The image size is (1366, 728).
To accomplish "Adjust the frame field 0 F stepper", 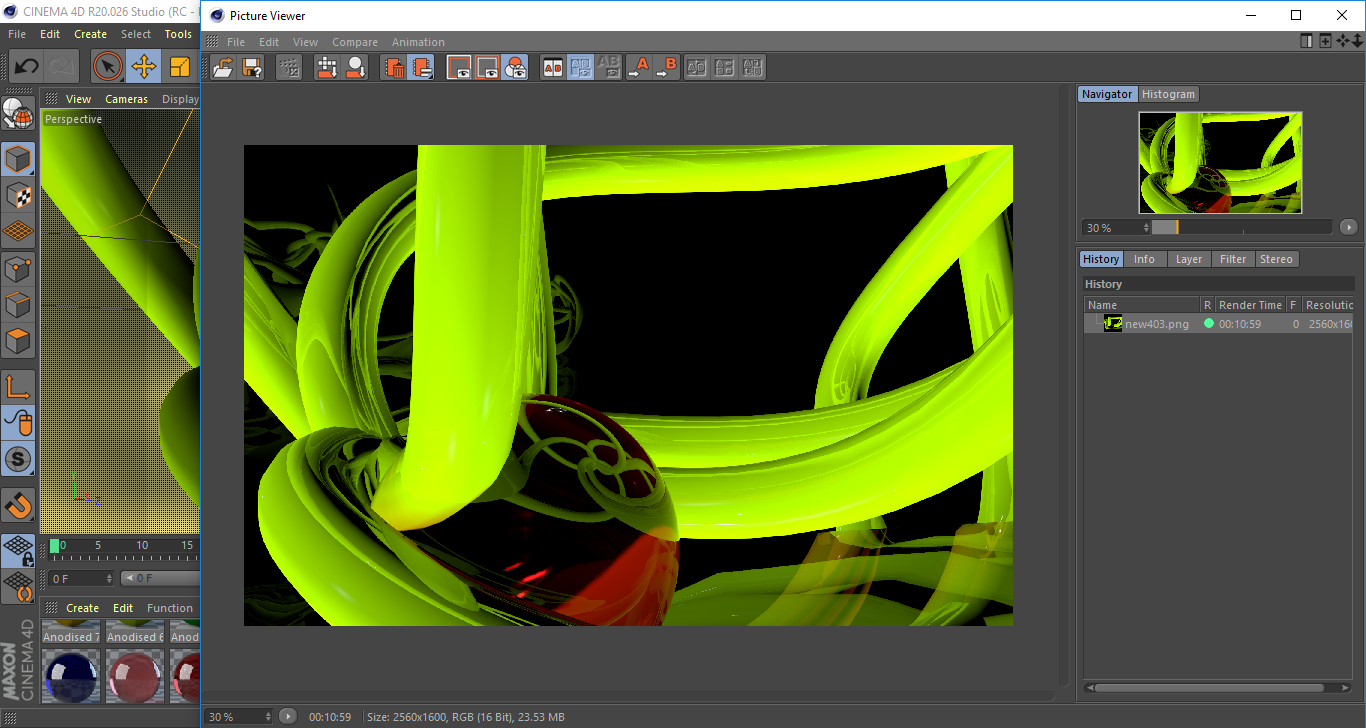I will pos(109,578).
